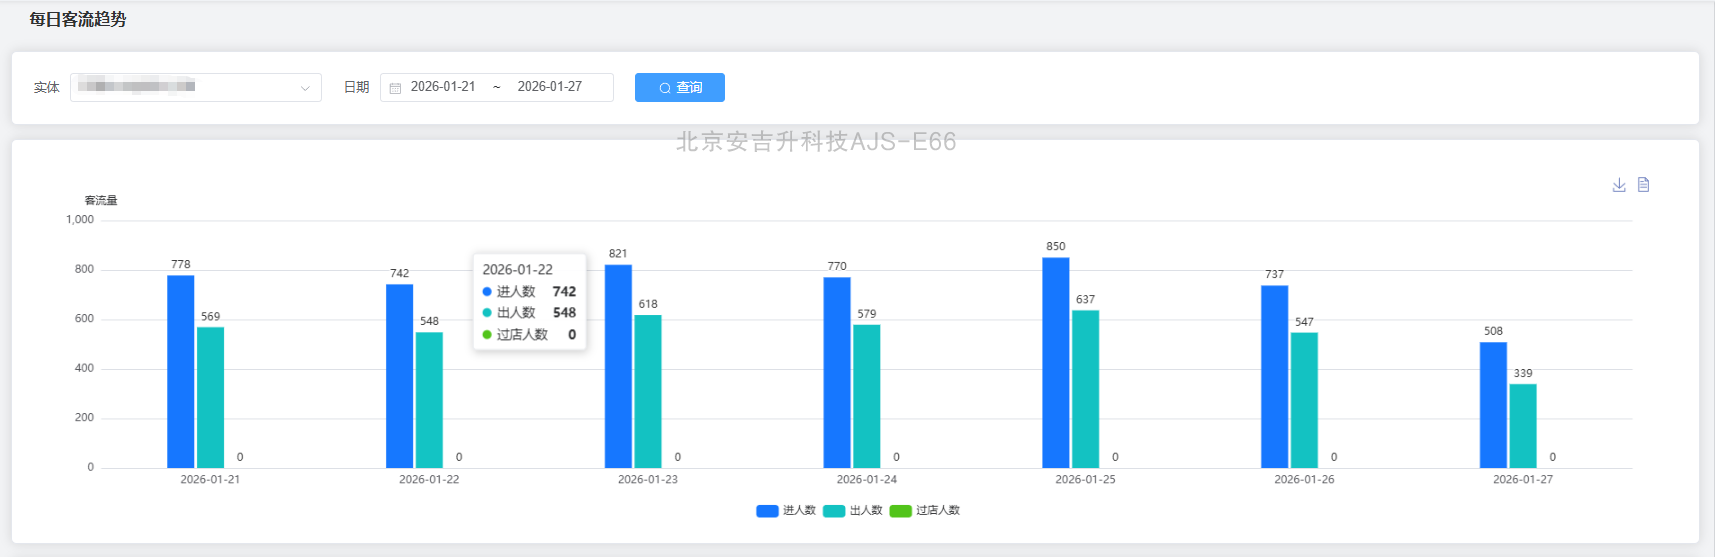Click the teal 339 bar for 2026-01-27

point(1522,426)
